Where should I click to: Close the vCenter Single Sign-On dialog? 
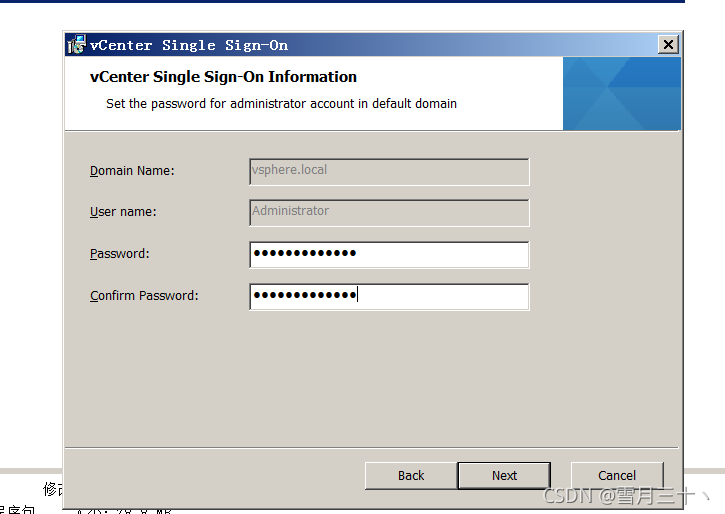pos(668,44)
